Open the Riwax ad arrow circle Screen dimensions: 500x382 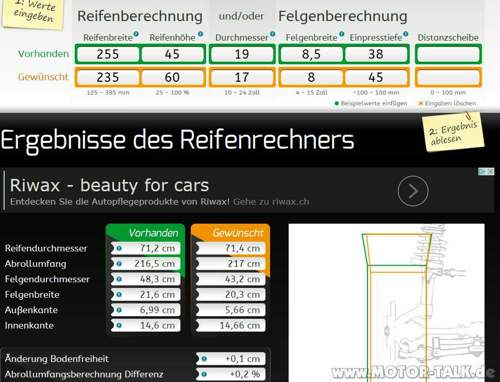click(413, 191)
